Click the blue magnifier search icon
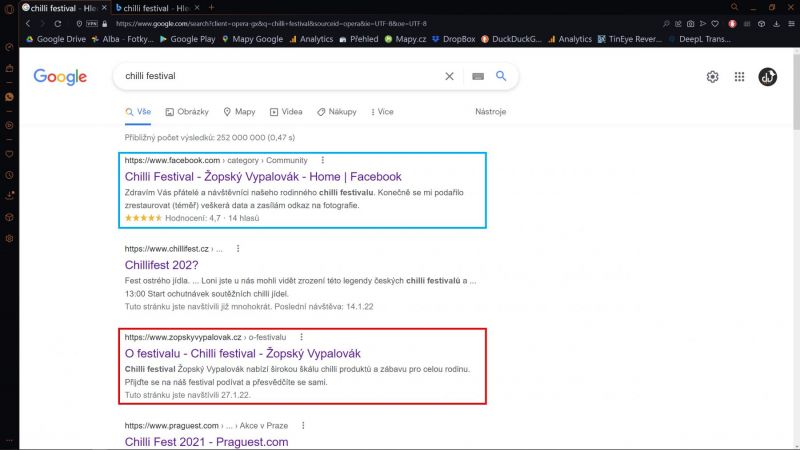Screen dimensions: 800x450 pos(502,76)
